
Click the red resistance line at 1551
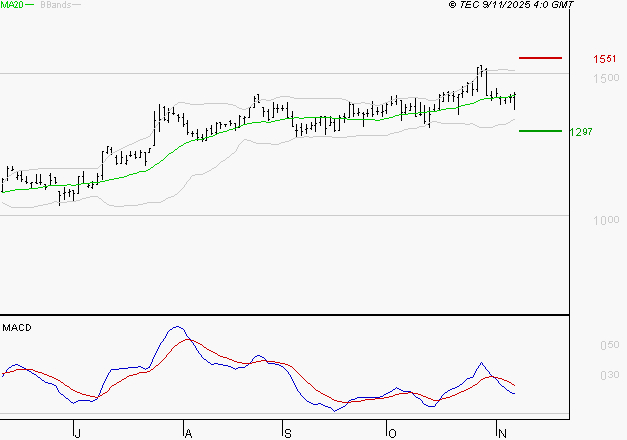[x=540, y=58]
